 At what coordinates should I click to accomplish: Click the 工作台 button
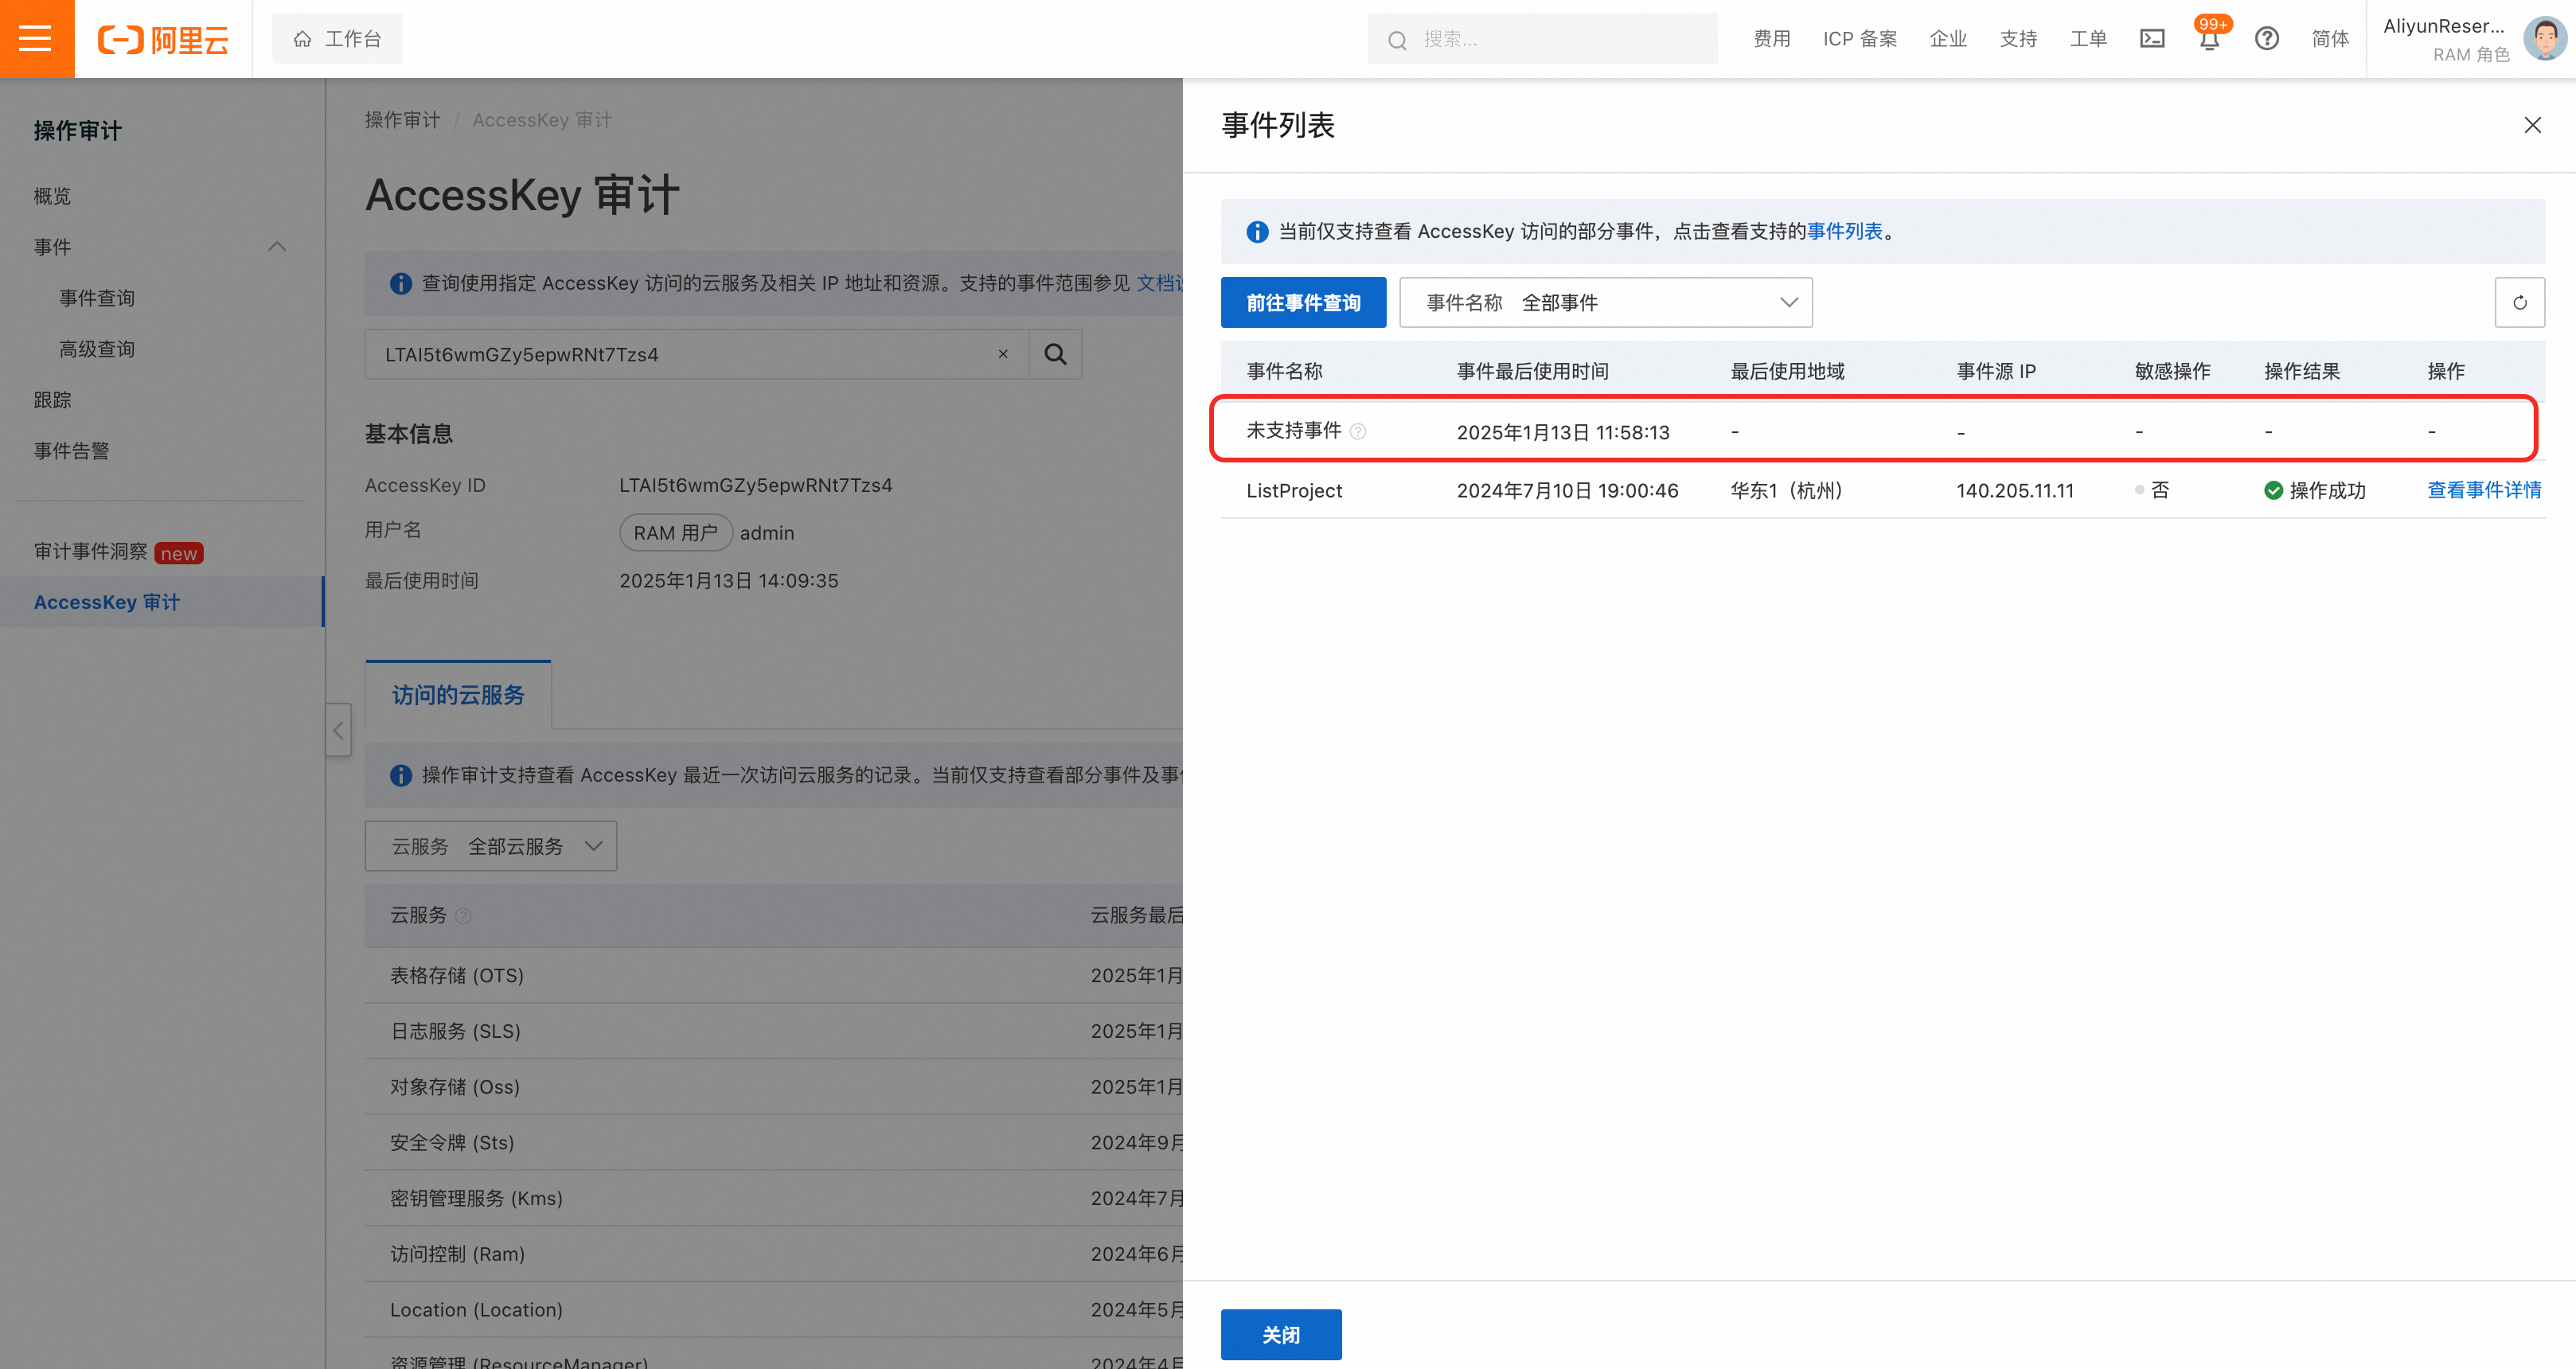coord(337,39)
